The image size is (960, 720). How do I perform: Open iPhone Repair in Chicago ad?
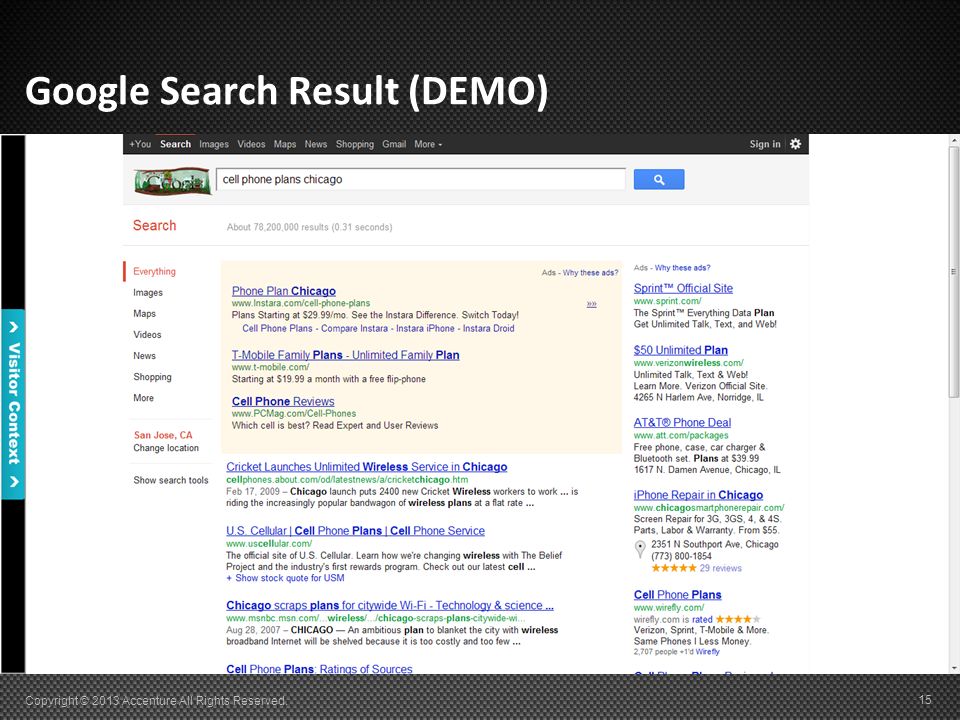point(699,495)
